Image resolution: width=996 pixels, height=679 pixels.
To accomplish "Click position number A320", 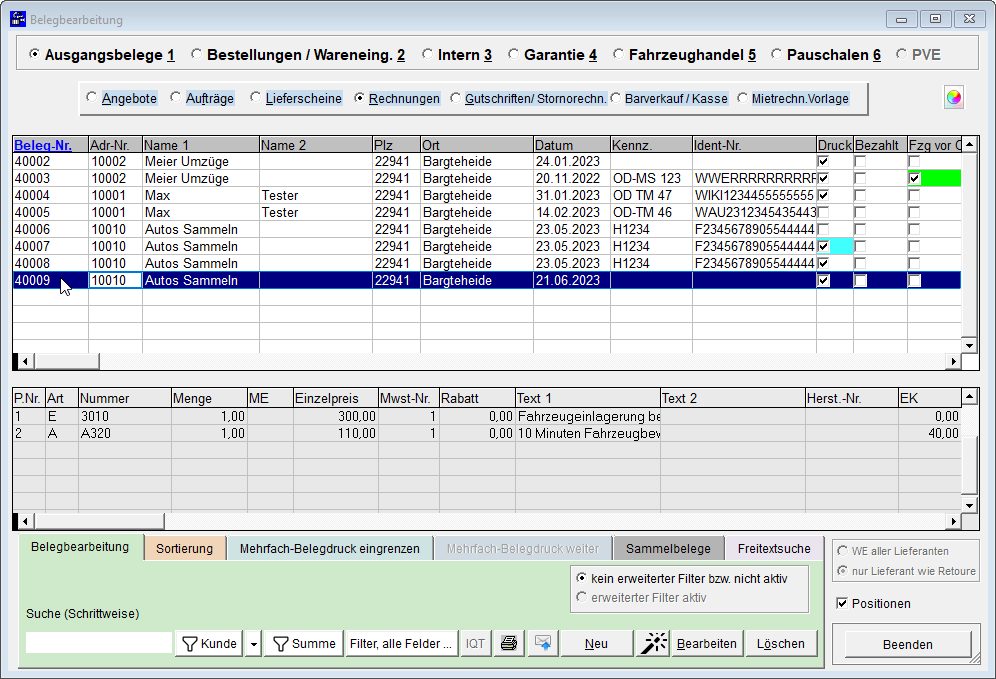I will pyautogui.click(x=124, y=433).
